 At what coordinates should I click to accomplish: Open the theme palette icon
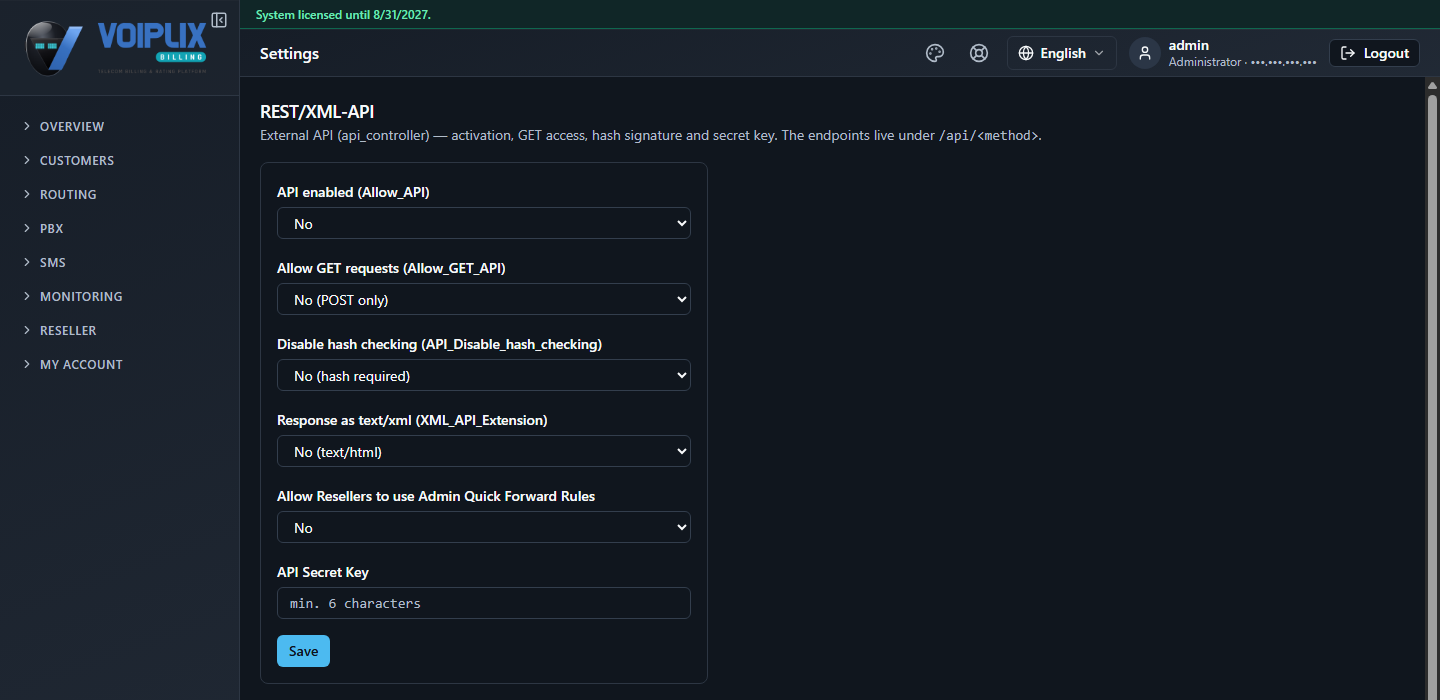click(935, 53)
